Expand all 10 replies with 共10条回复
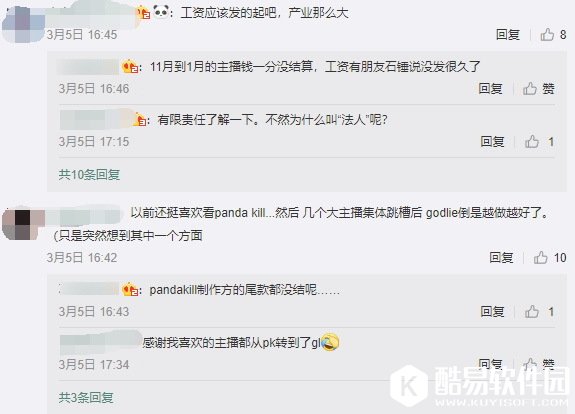 coord(89,175)
